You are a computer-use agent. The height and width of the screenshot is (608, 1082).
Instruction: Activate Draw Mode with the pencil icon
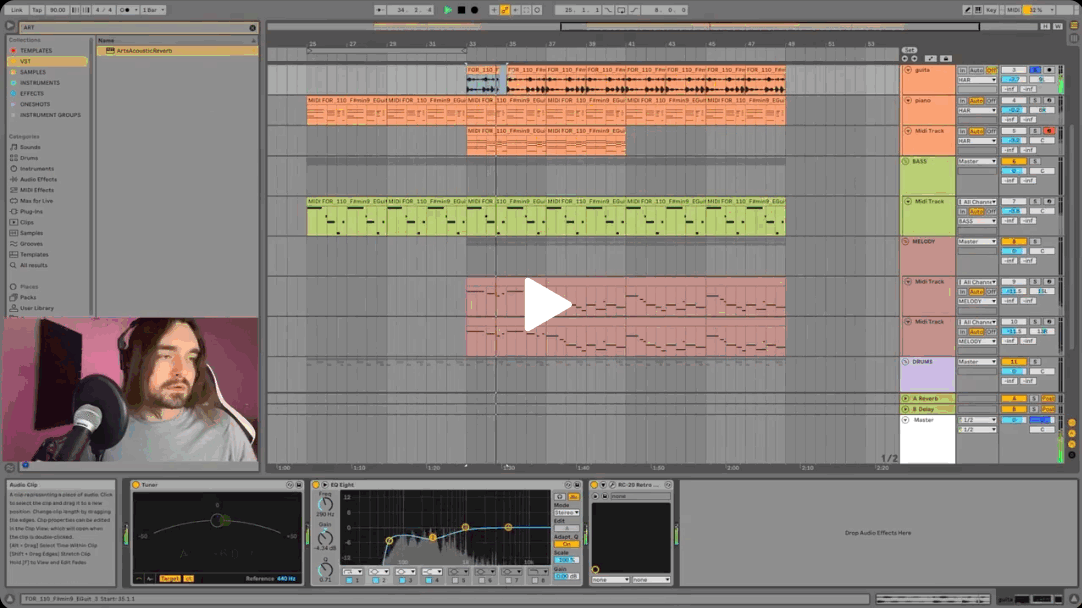pos(967,10)
